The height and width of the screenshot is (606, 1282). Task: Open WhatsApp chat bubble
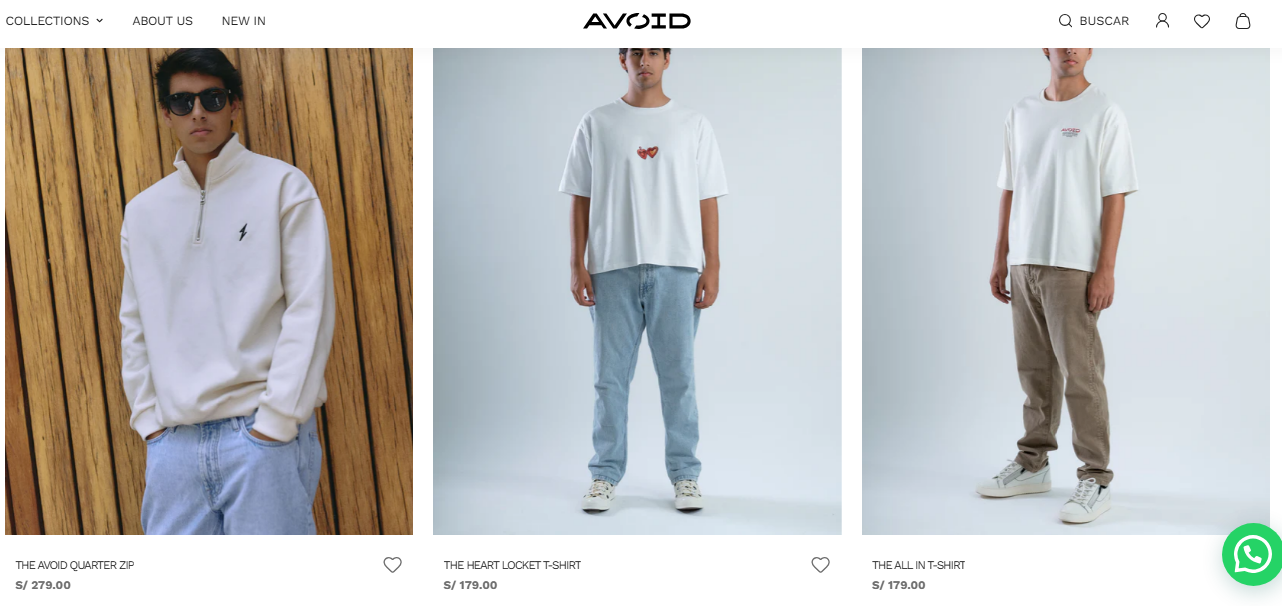tap(1252, 554)
